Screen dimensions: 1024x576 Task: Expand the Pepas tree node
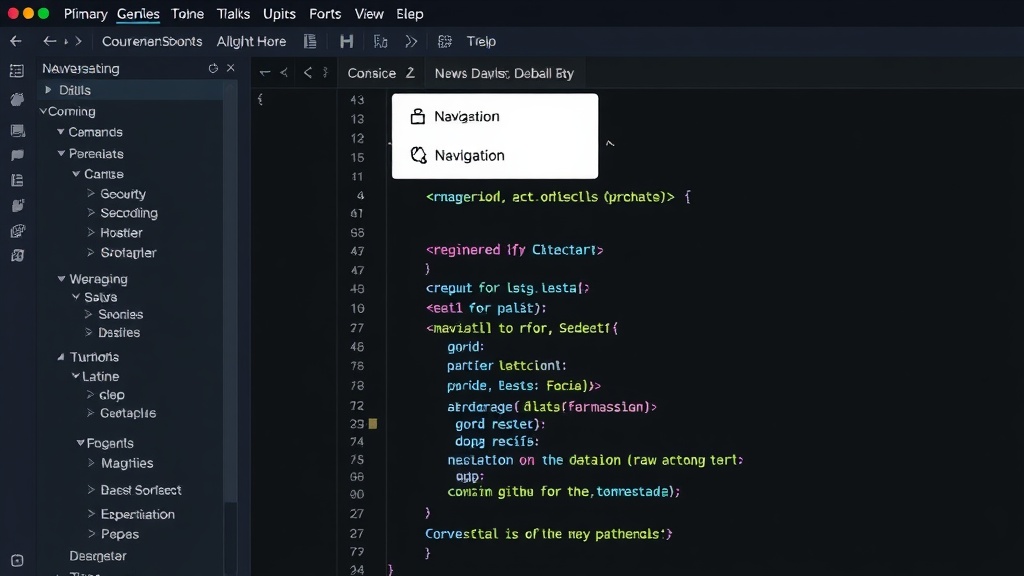tap(91, 534)
